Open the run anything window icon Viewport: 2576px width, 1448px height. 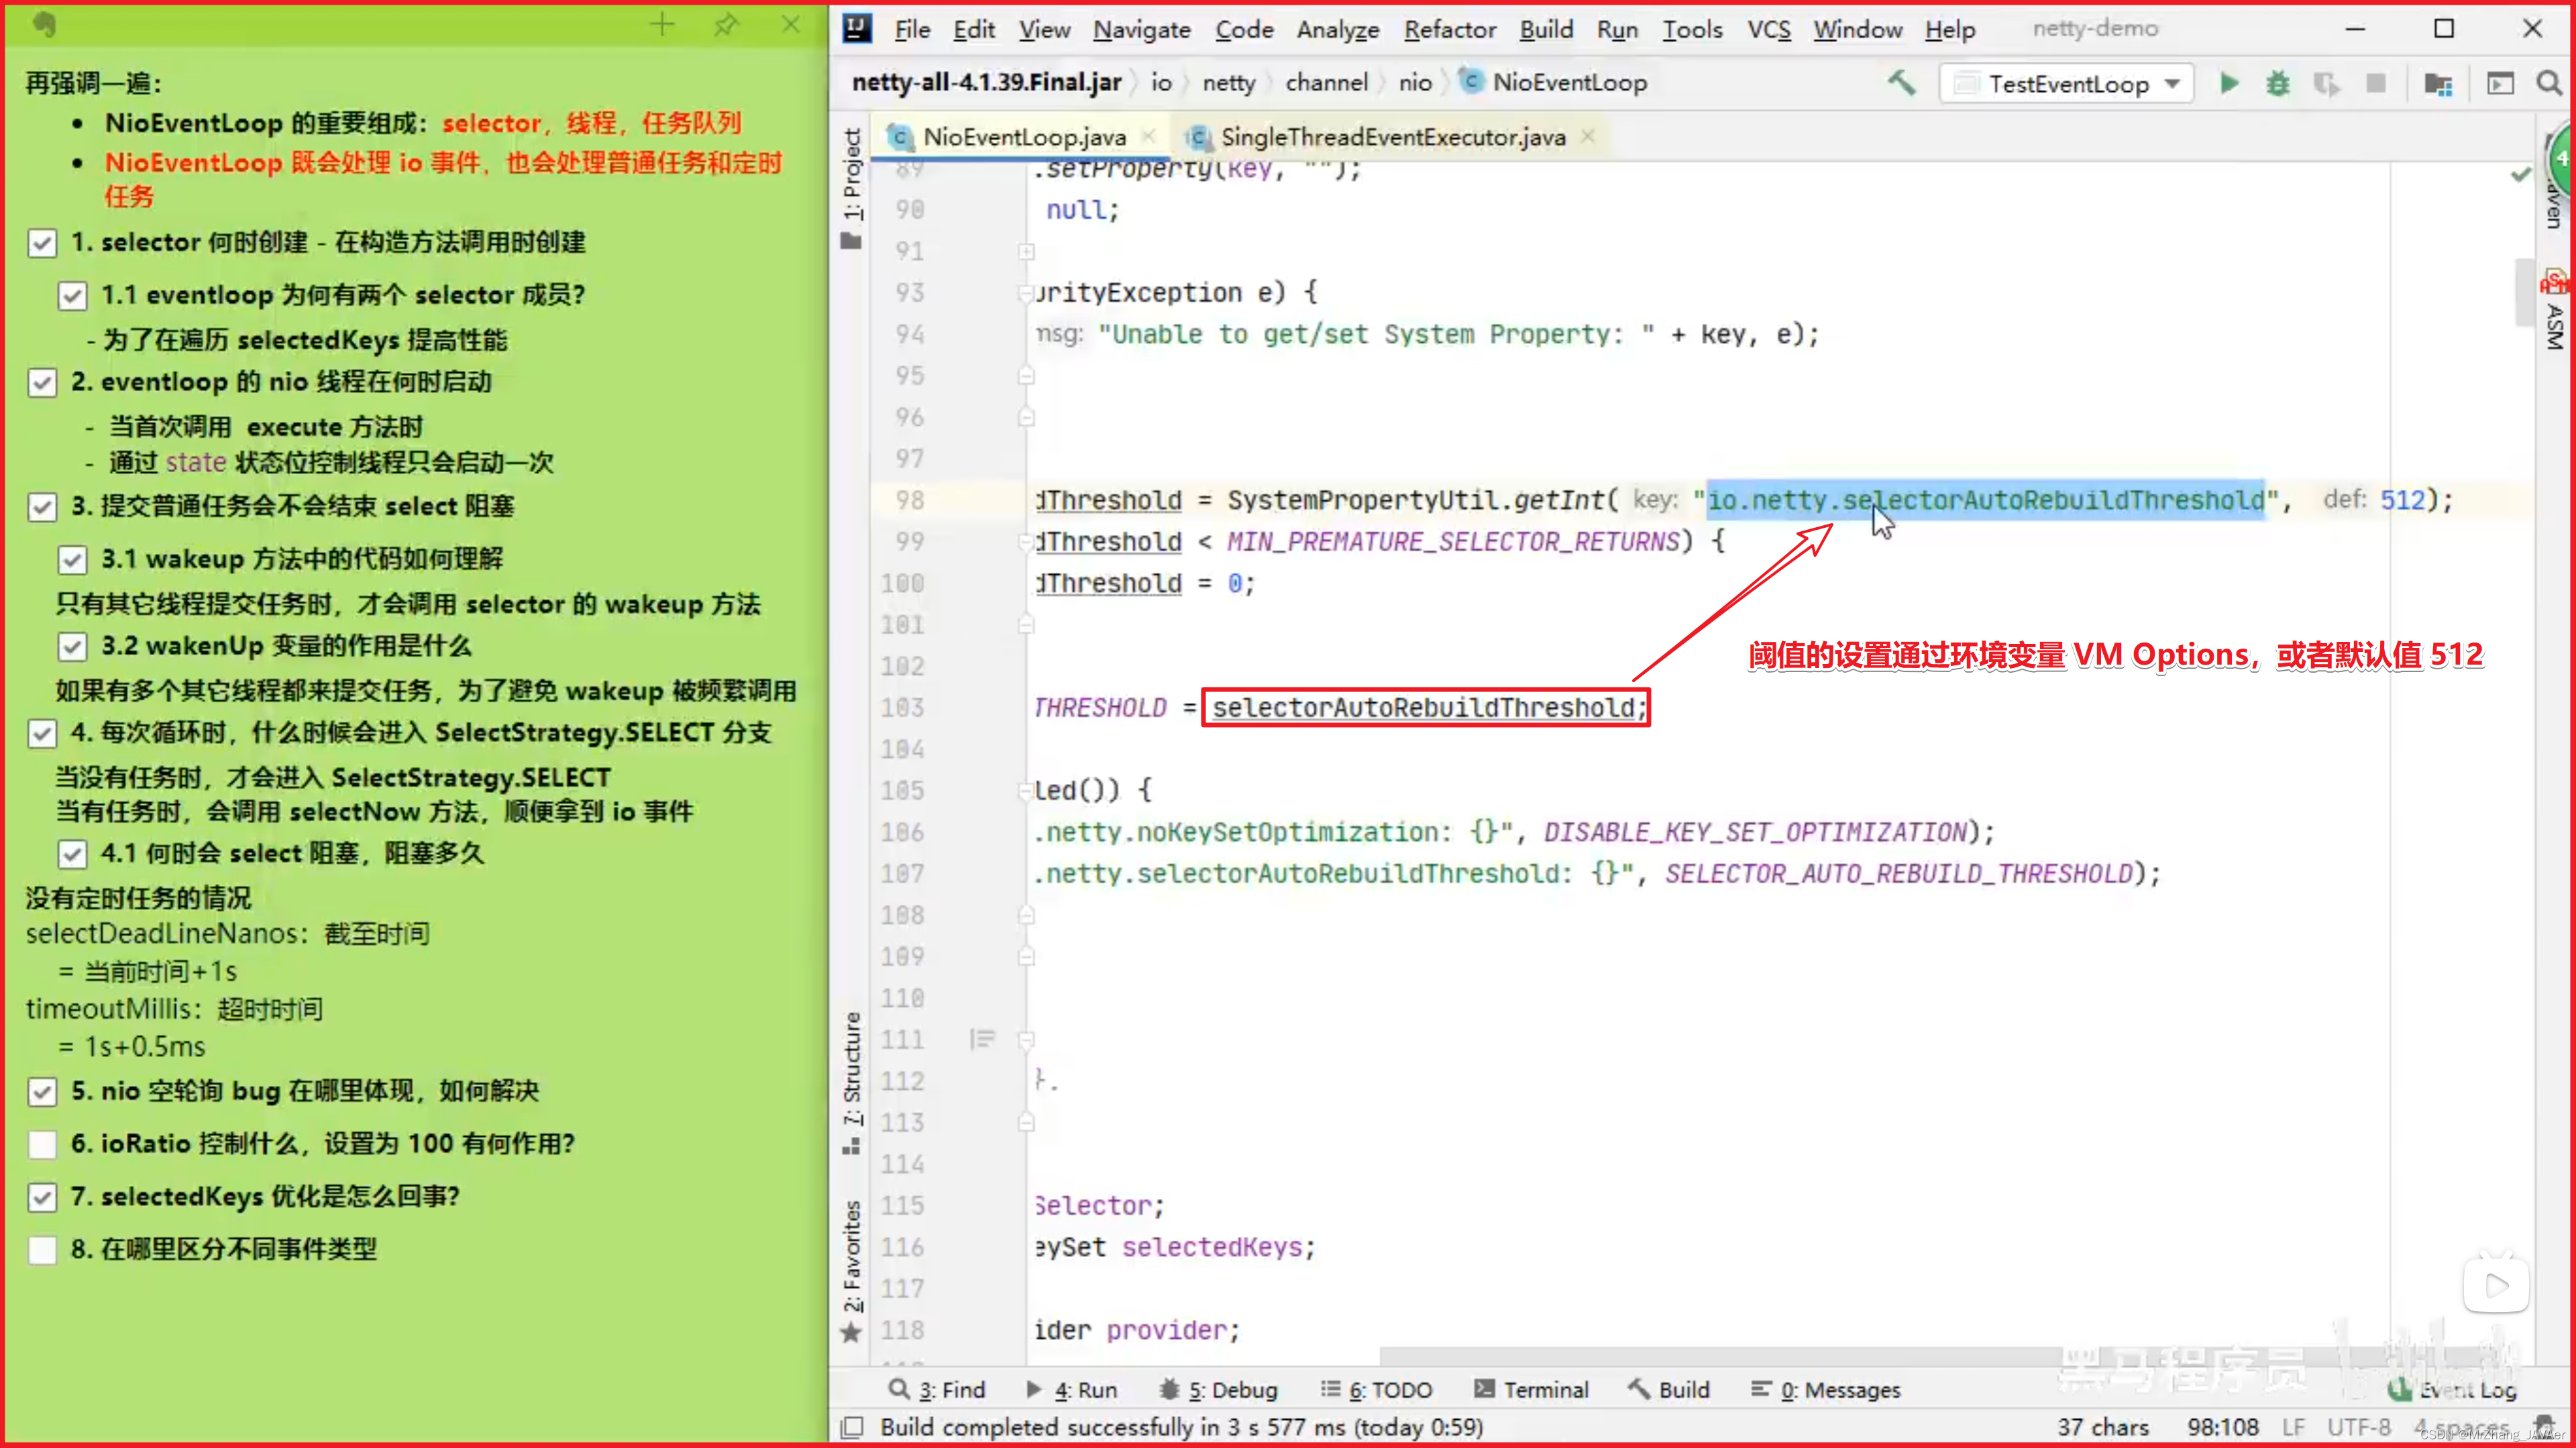point(2500,83)
